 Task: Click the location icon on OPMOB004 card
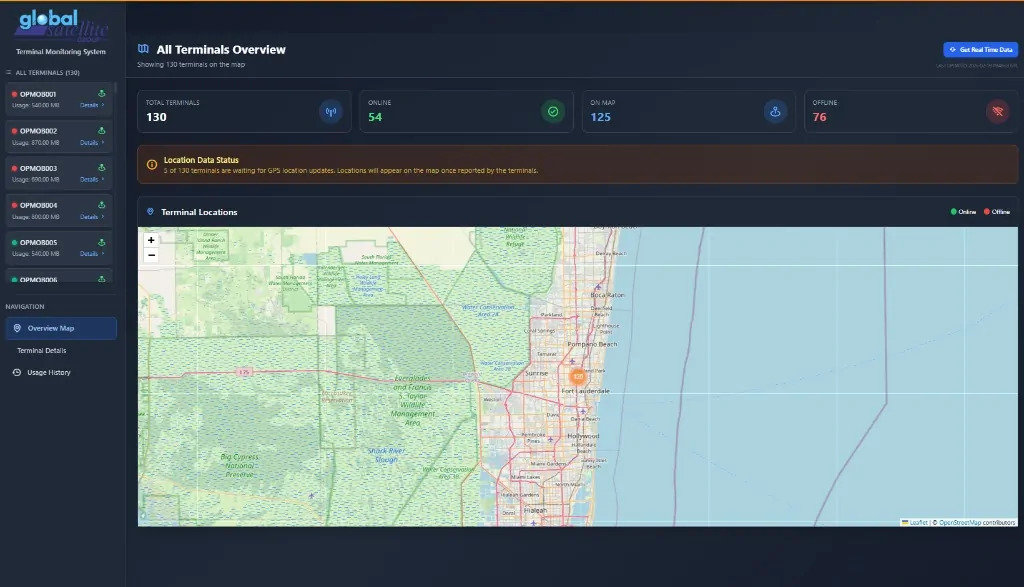tap(101, 205)
